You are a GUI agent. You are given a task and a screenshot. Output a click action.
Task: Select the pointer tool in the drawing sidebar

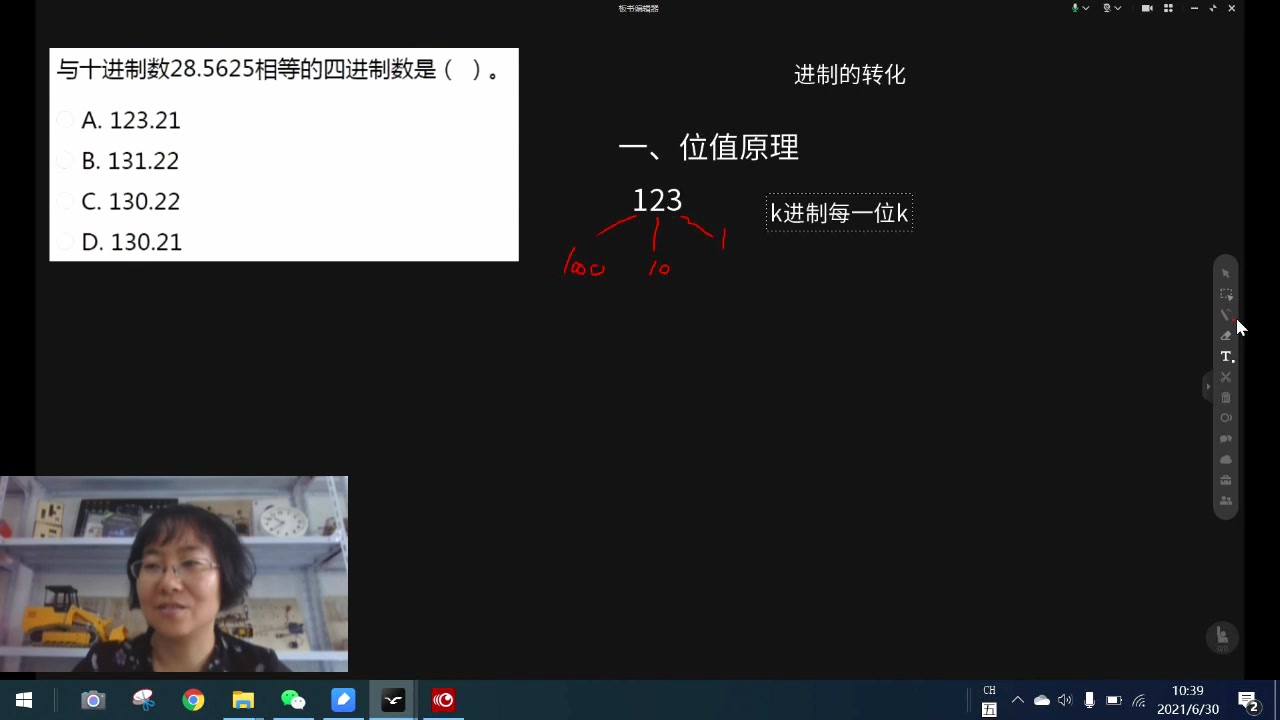1226,272
